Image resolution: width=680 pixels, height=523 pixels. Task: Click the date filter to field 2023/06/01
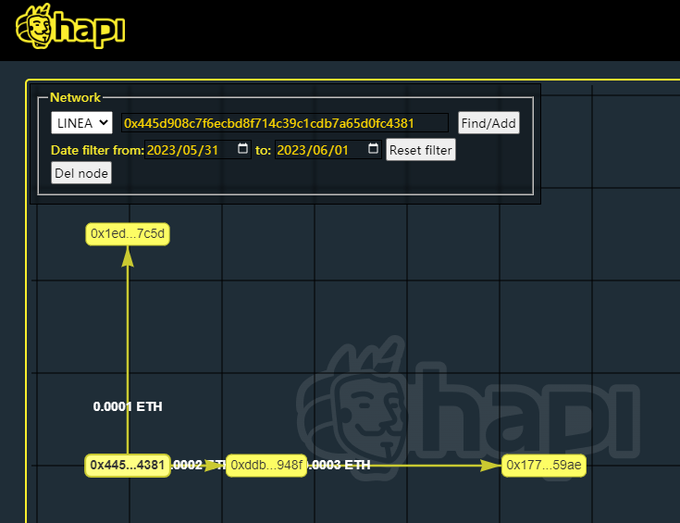[x=328, y=150]
